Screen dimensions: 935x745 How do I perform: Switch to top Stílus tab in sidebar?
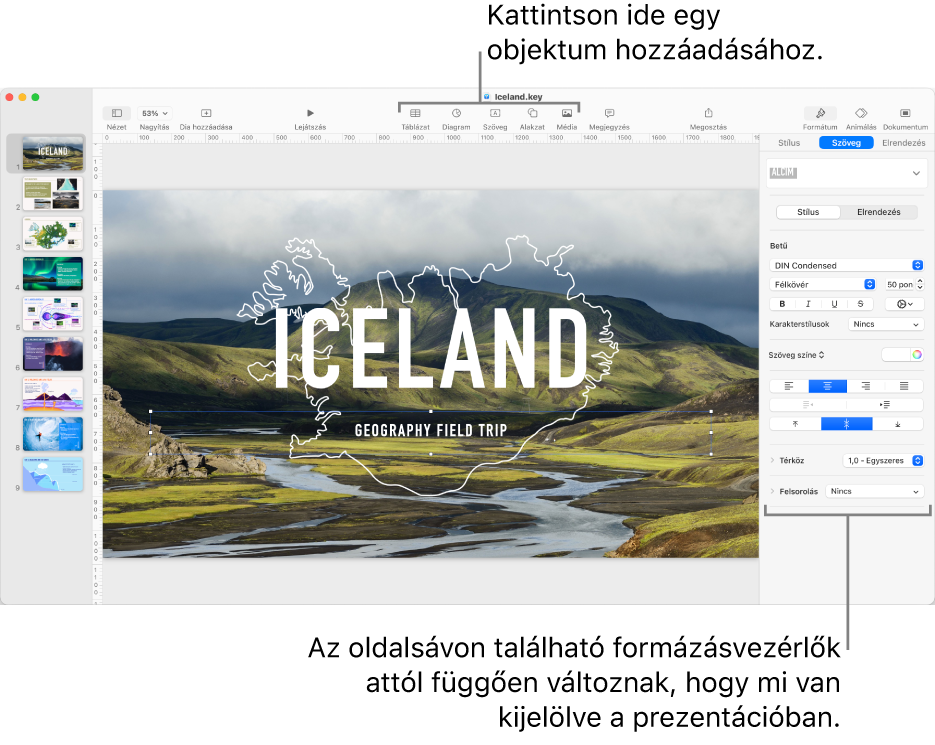(x=789, y=143)
